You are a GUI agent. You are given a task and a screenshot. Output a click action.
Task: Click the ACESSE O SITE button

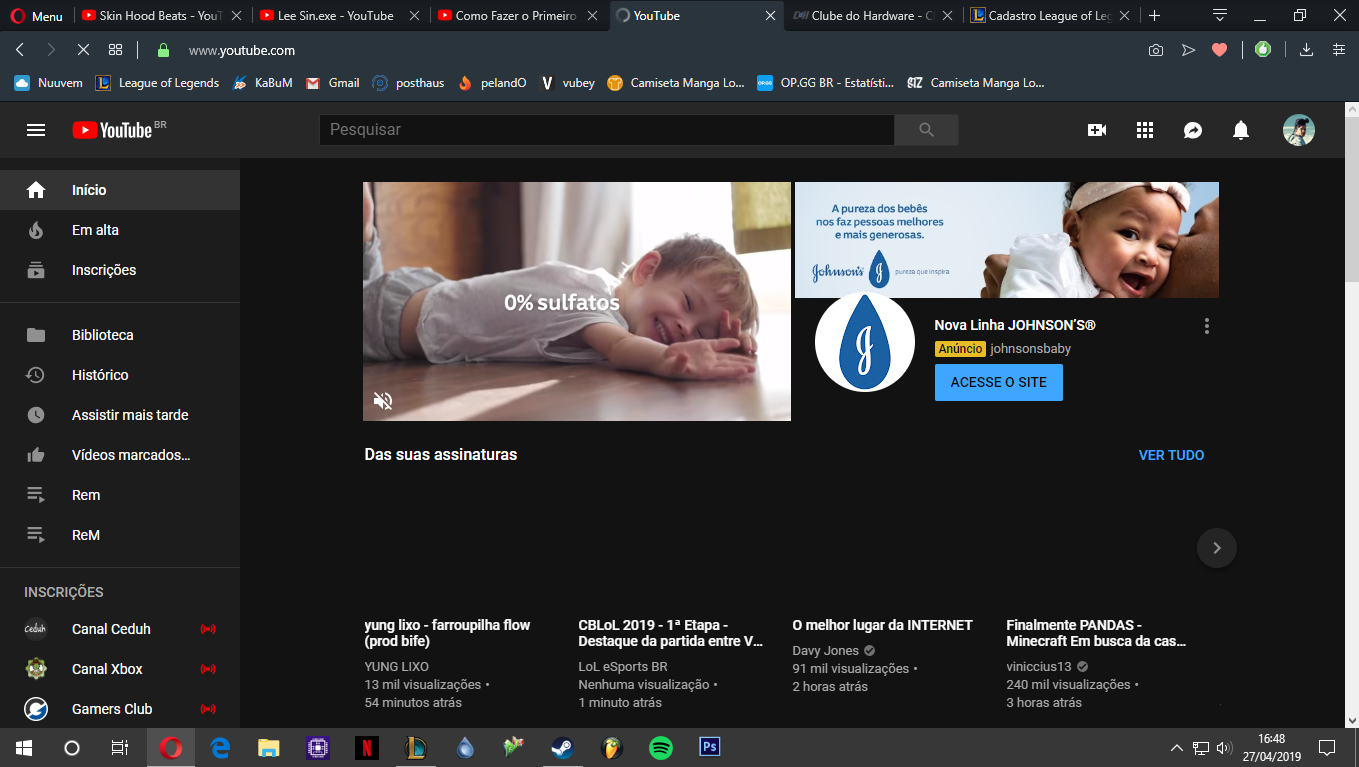coord(999,383)
